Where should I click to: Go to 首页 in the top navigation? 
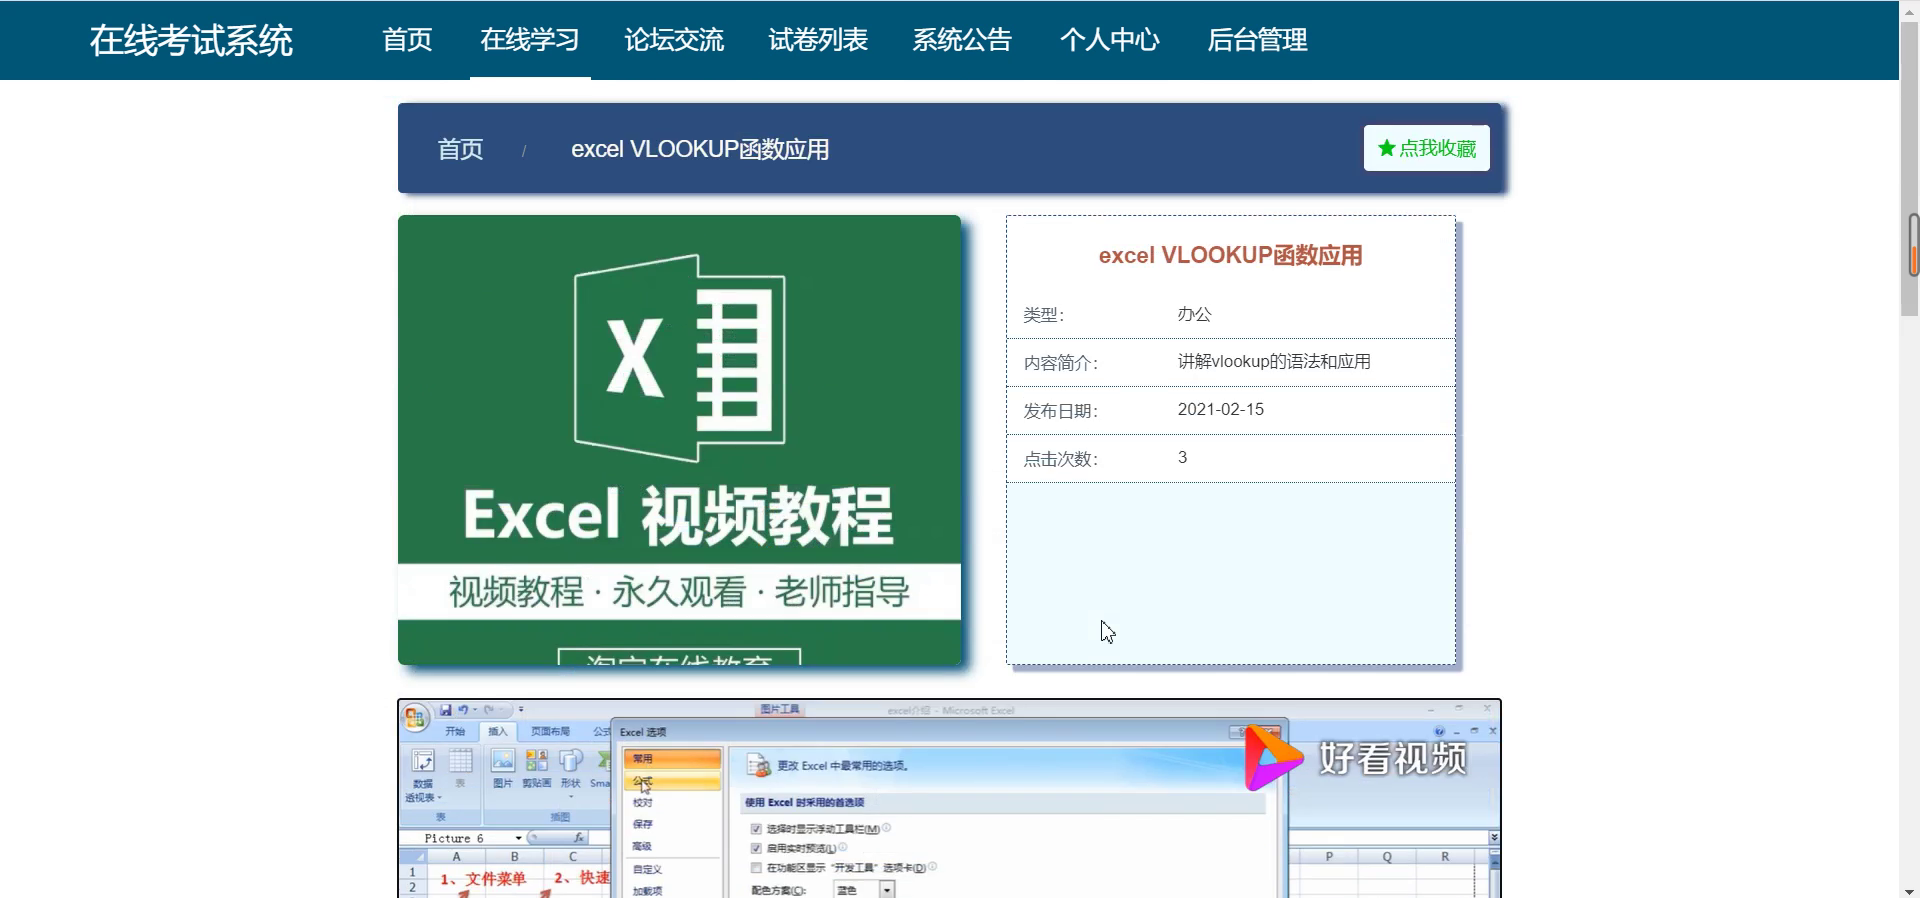(407, 40)
